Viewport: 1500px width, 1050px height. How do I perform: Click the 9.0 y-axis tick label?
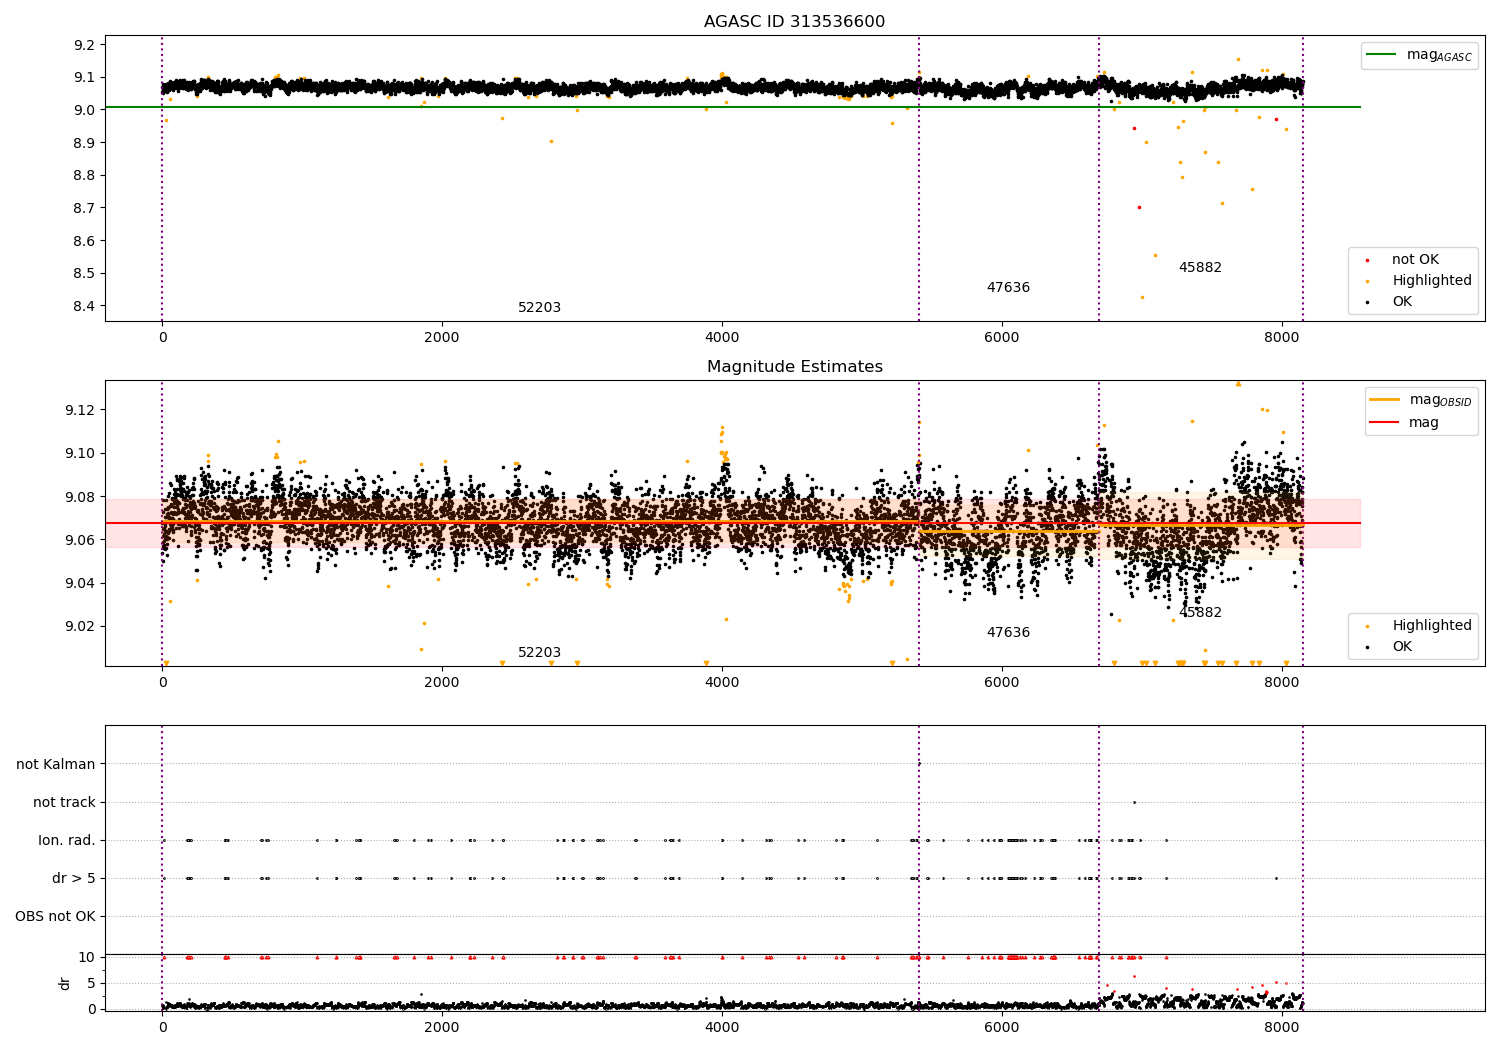pos(84,110)
